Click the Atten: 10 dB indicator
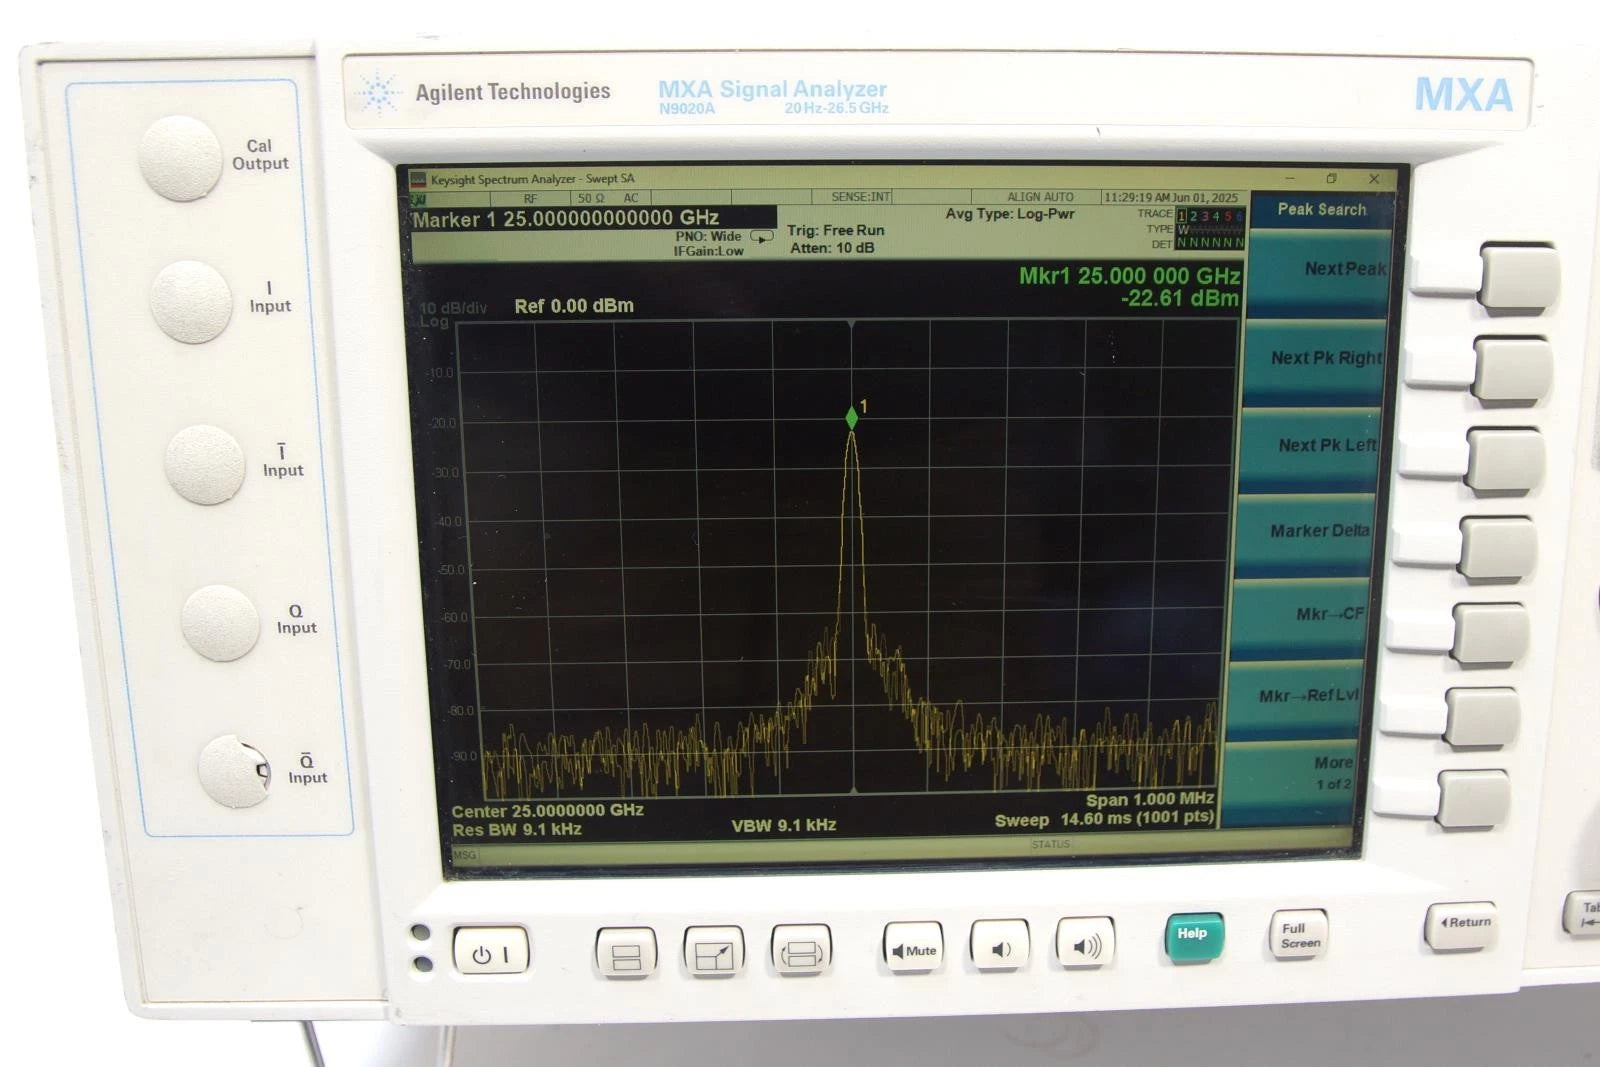 [832, 248]
